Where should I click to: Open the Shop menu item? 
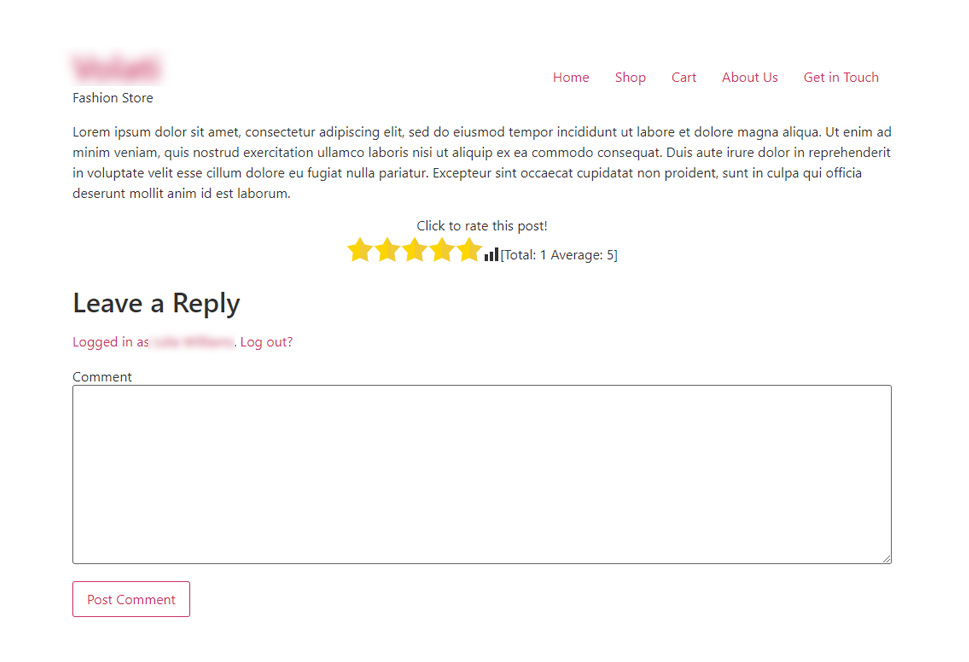(630, 77)
